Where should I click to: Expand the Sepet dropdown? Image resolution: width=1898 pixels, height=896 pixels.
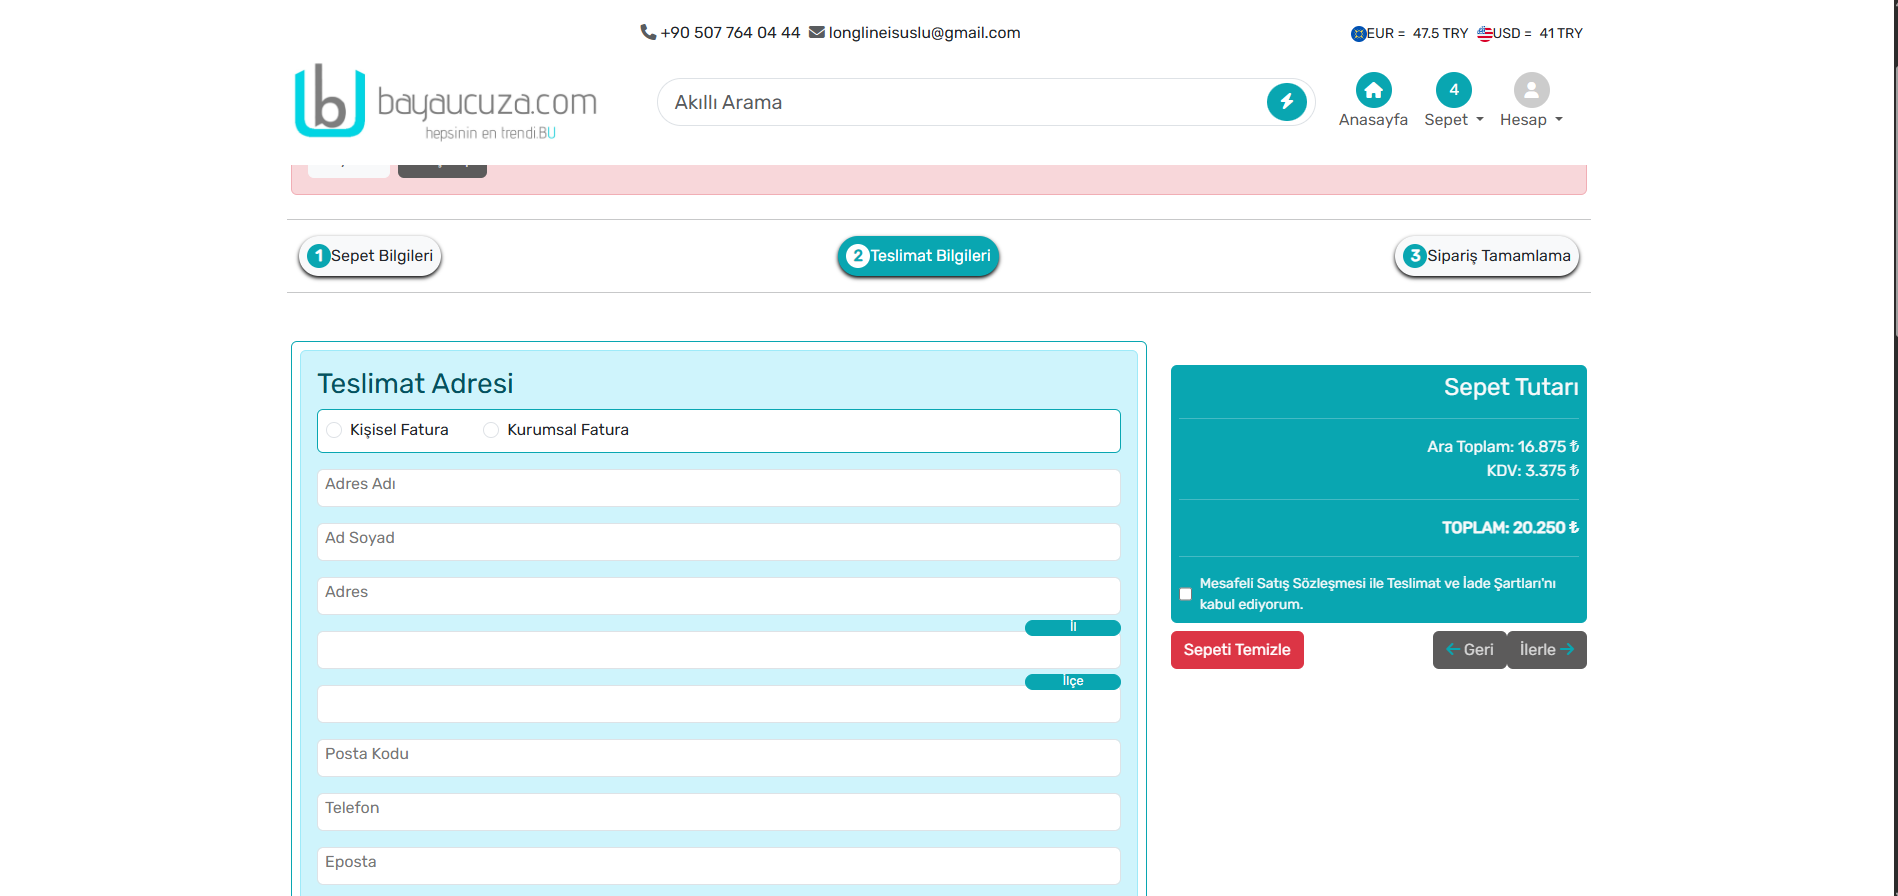(1454, 120)
